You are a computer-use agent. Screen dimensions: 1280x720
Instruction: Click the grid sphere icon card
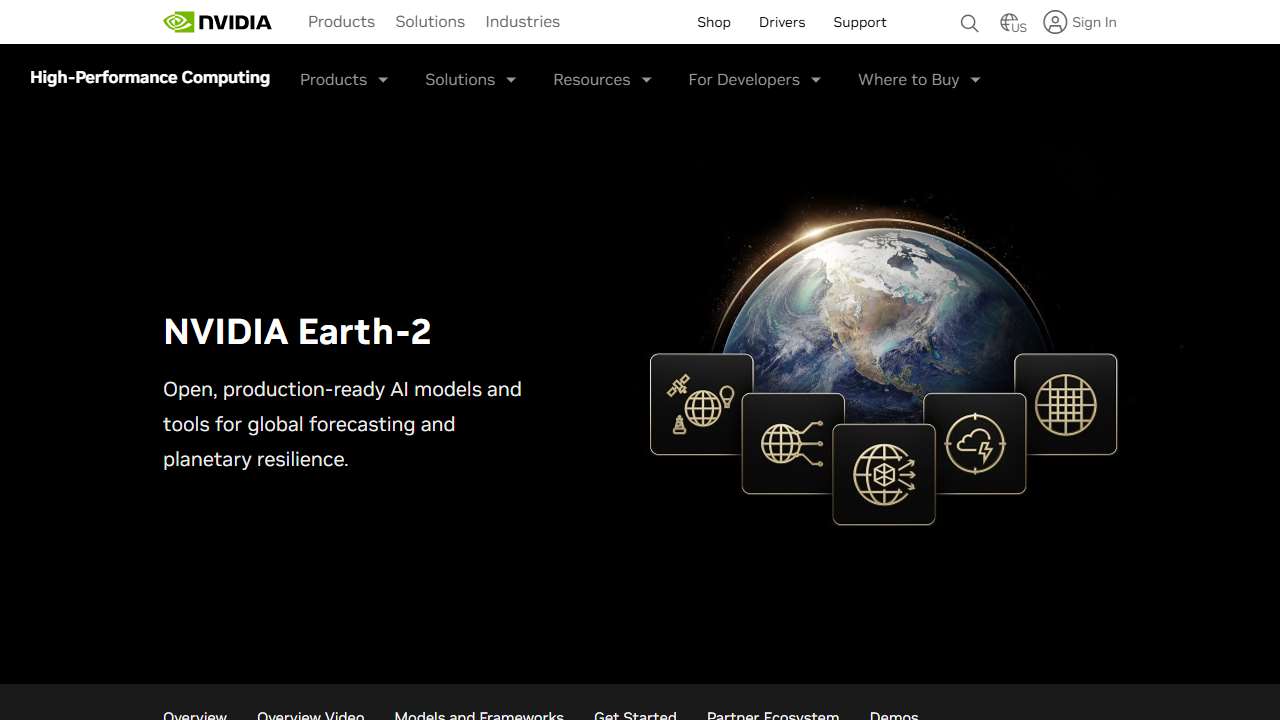click(x=1065, y=404)
